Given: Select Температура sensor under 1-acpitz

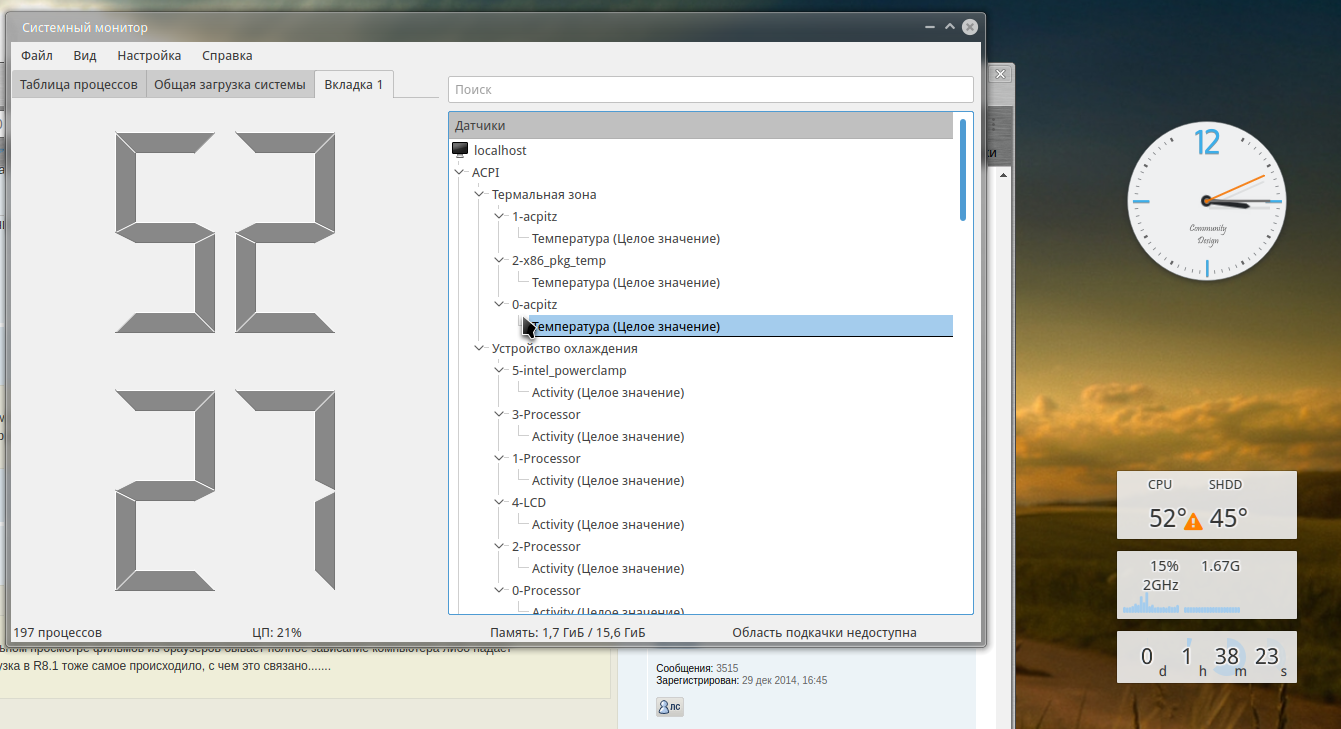Looking at the screenshot, I should click(626, 238).
